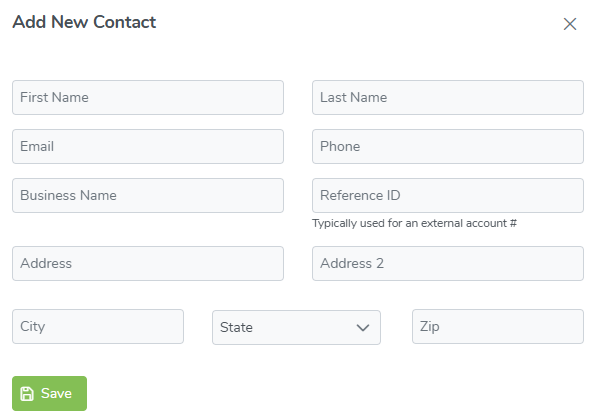Click into the Email field
Viewport: 591px width, 414px height.
click(148, 146)
